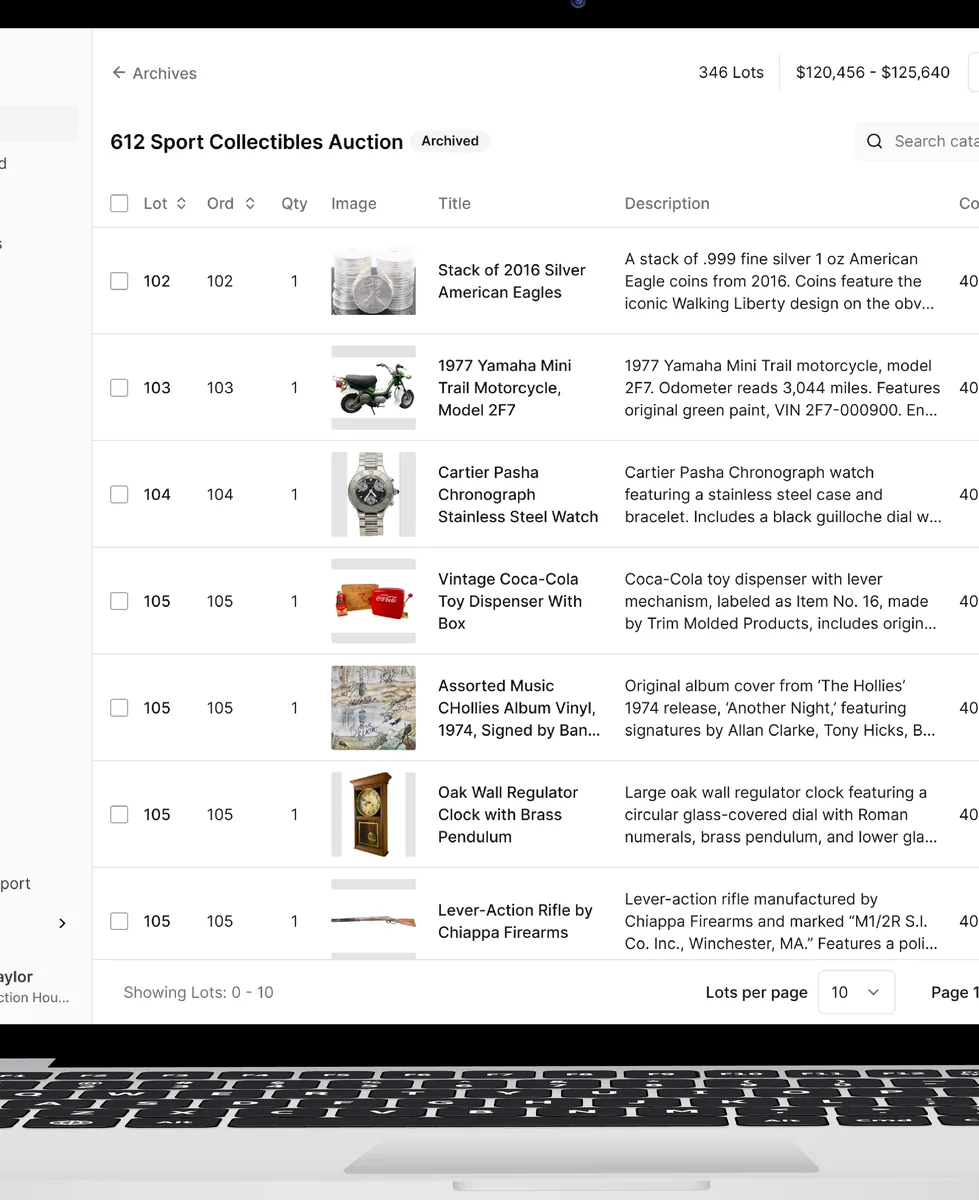Click description mentioning Trim Molded Products

click(780, 601)
